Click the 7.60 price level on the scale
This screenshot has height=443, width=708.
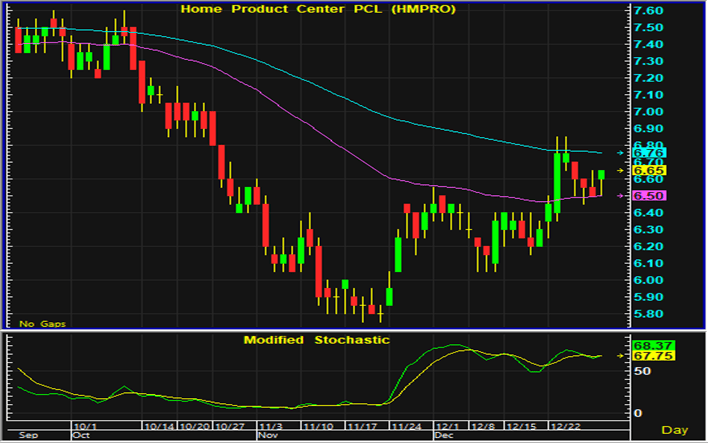[649, 10]
